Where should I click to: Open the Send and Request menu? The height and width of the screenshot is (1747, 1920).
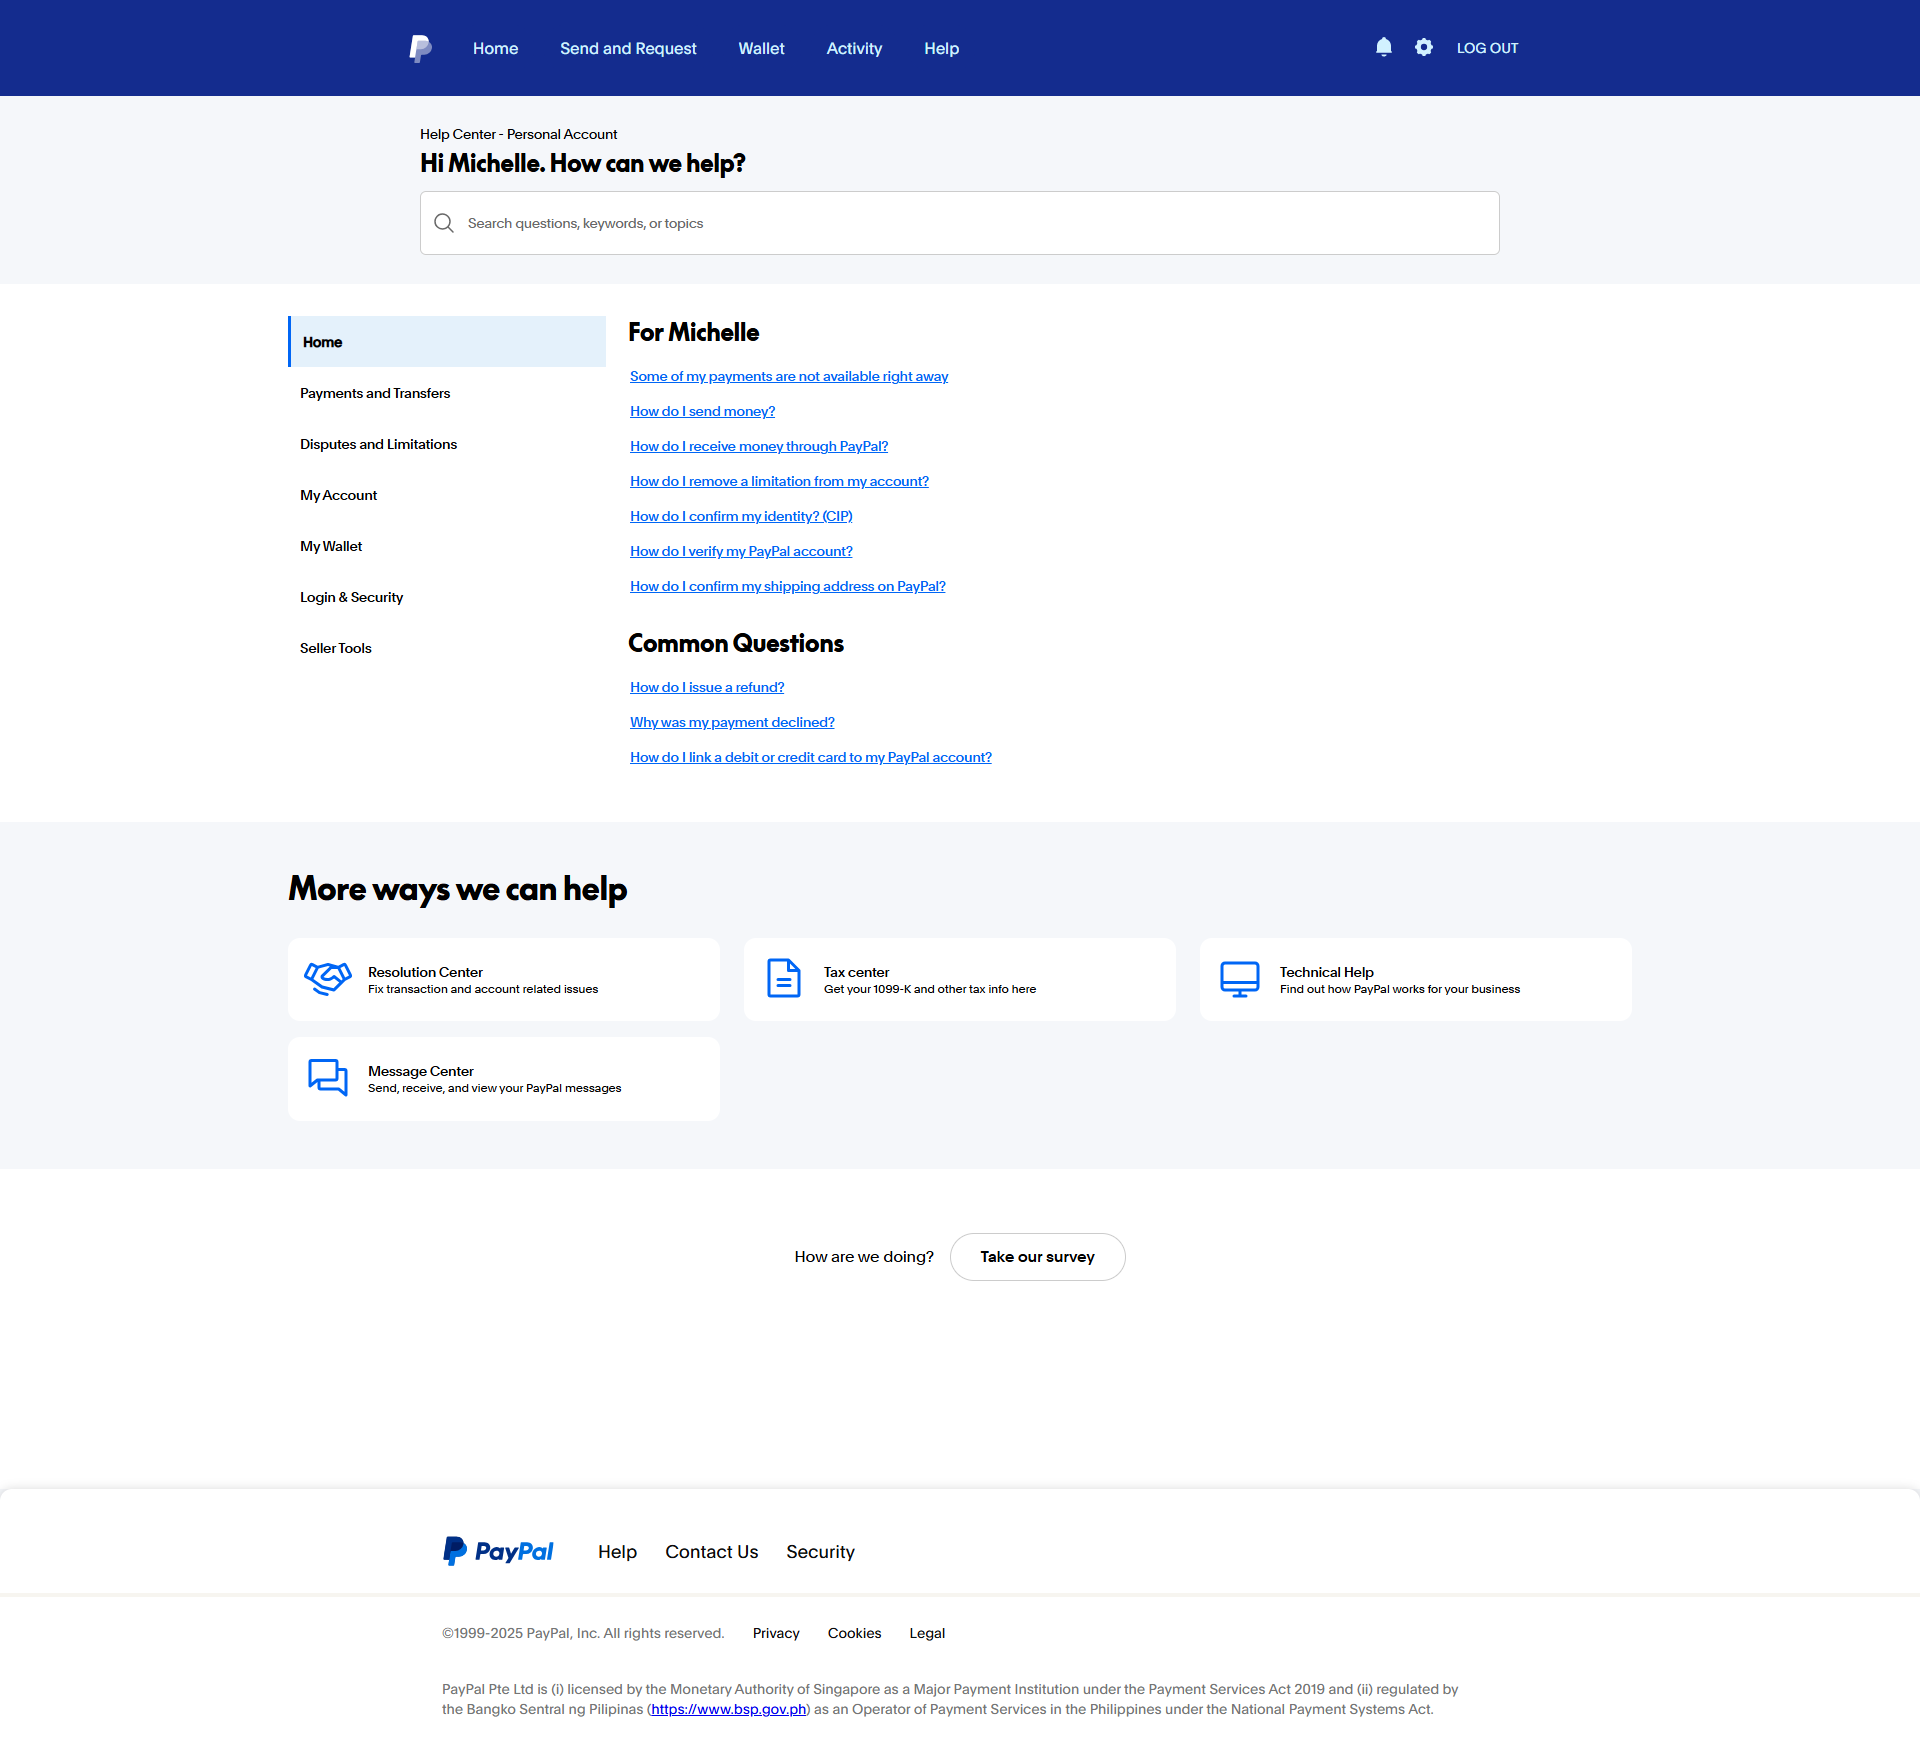(628, 48)
